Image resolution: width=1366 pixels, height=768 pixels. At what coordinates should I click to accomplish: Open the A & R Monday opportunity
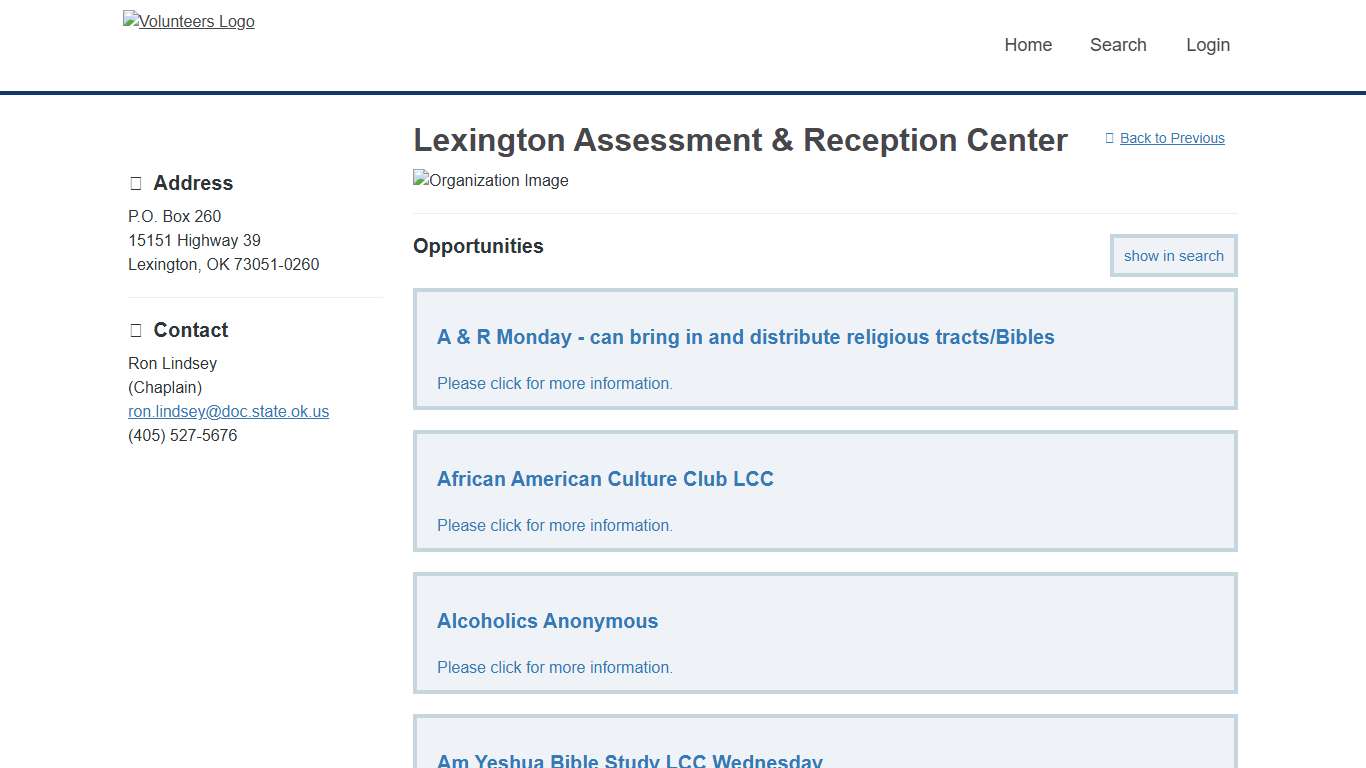tap(746, 337)
